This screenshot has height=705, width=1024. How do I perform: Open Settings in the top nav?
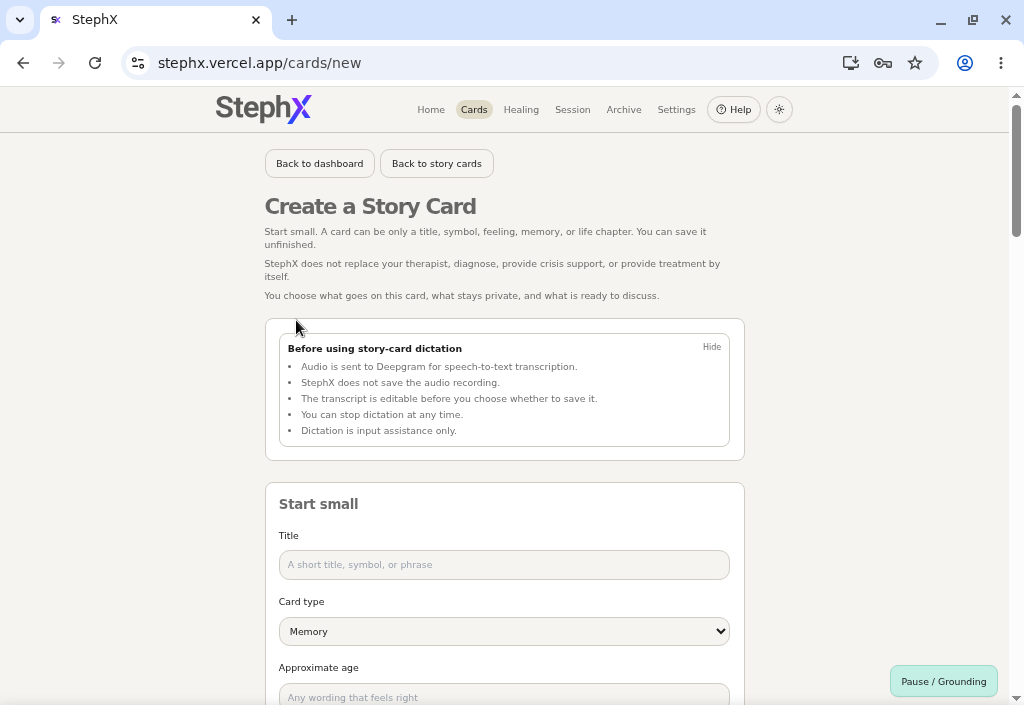click(677, 110)
